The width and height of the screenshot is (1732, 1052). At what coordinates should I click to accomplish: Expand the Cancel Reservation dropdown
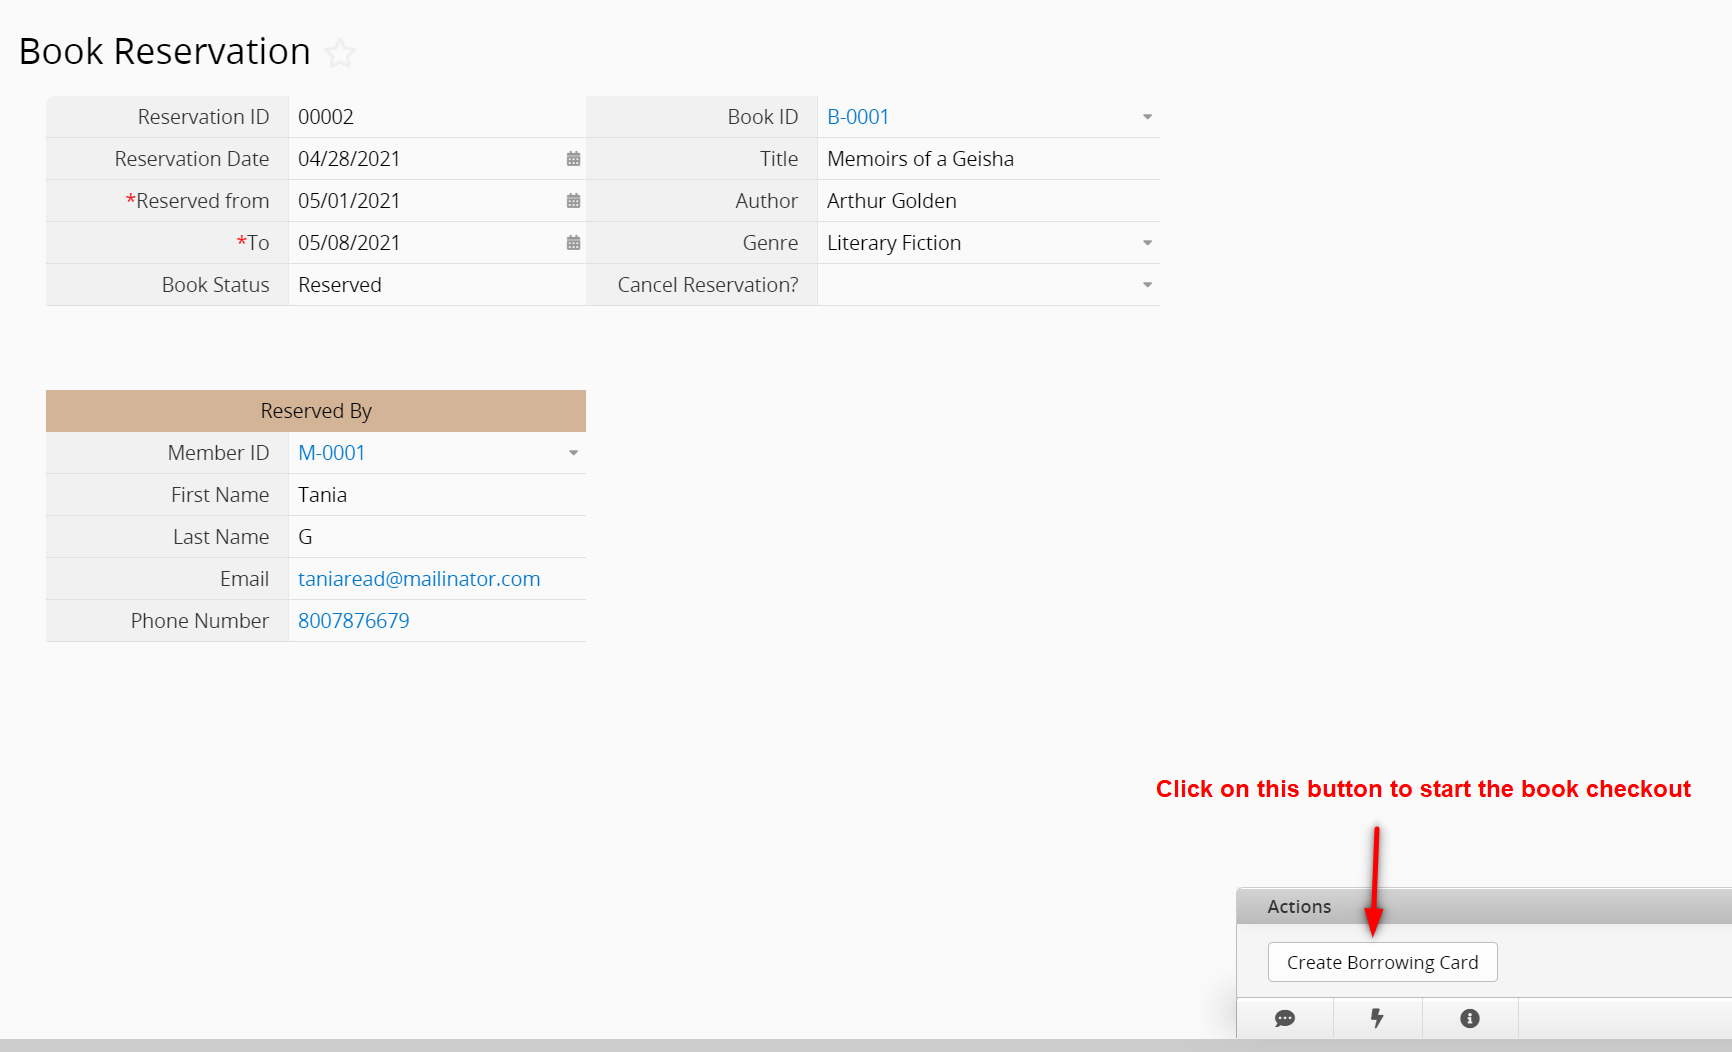1147,285
